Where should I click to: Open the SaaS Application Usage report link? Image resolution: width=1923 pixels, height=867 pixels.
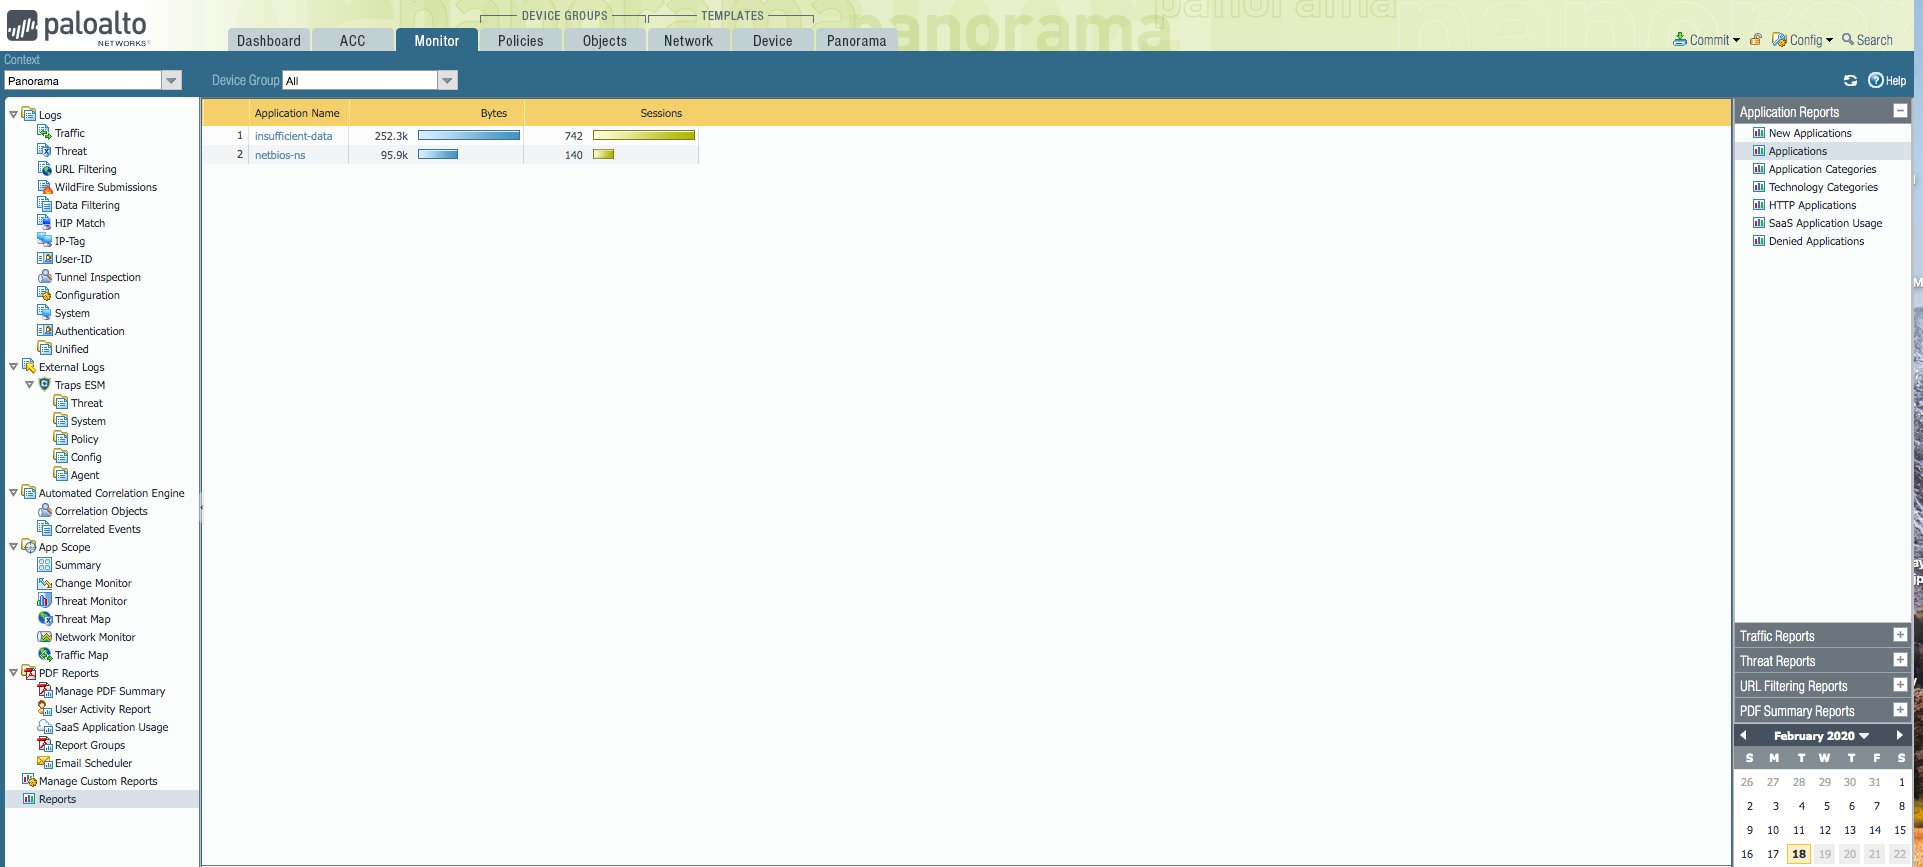(1825, 223)
